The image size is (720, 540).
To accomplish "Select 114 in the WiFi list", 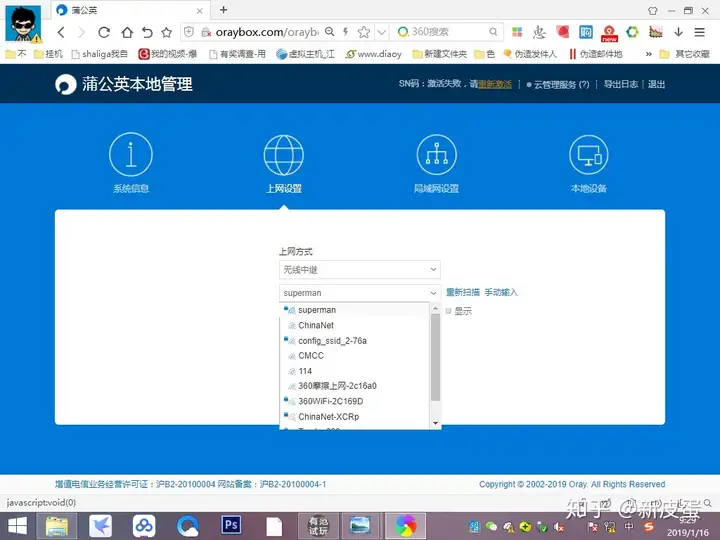I will click(x=354, y=371).
